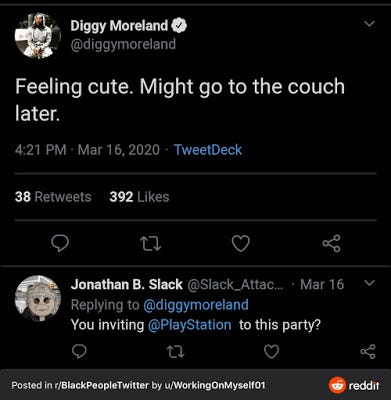Viewport: 391px width, 400px height.
Task: Retweet Jonathan B. Slack's reply
Action: click(x=176, y=352)
